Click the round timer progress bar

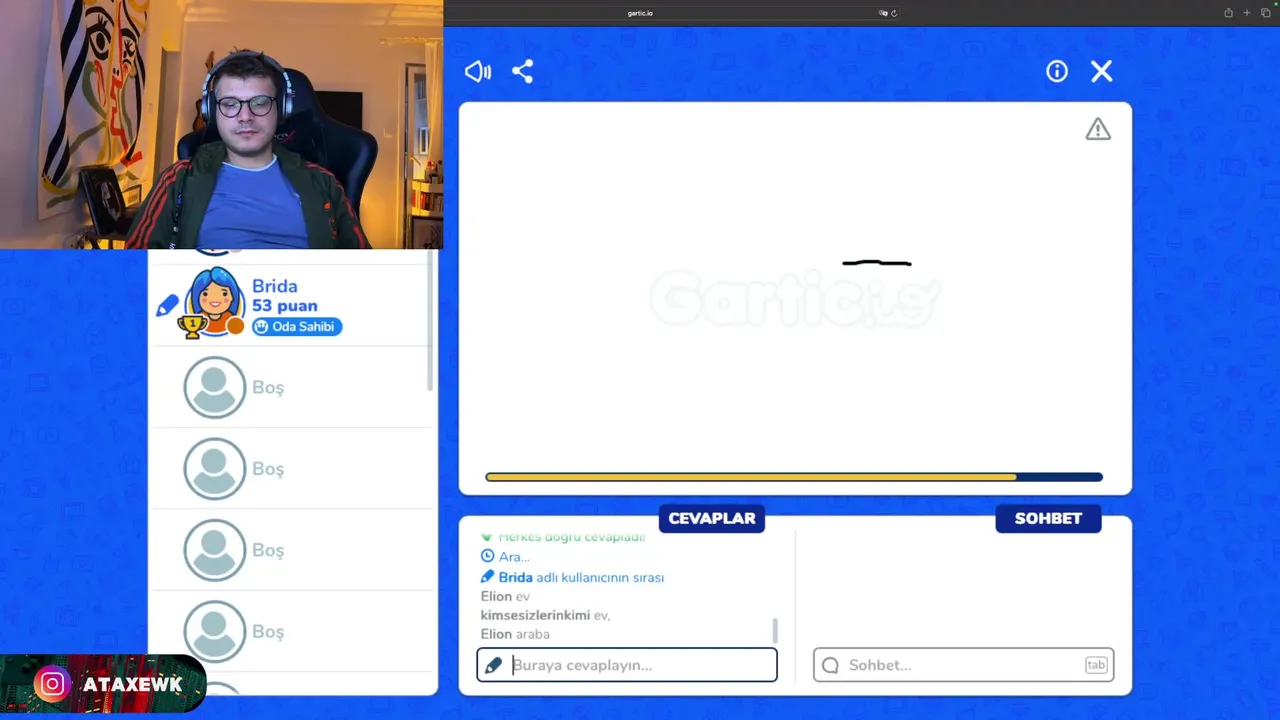click(x=794, y=477)
